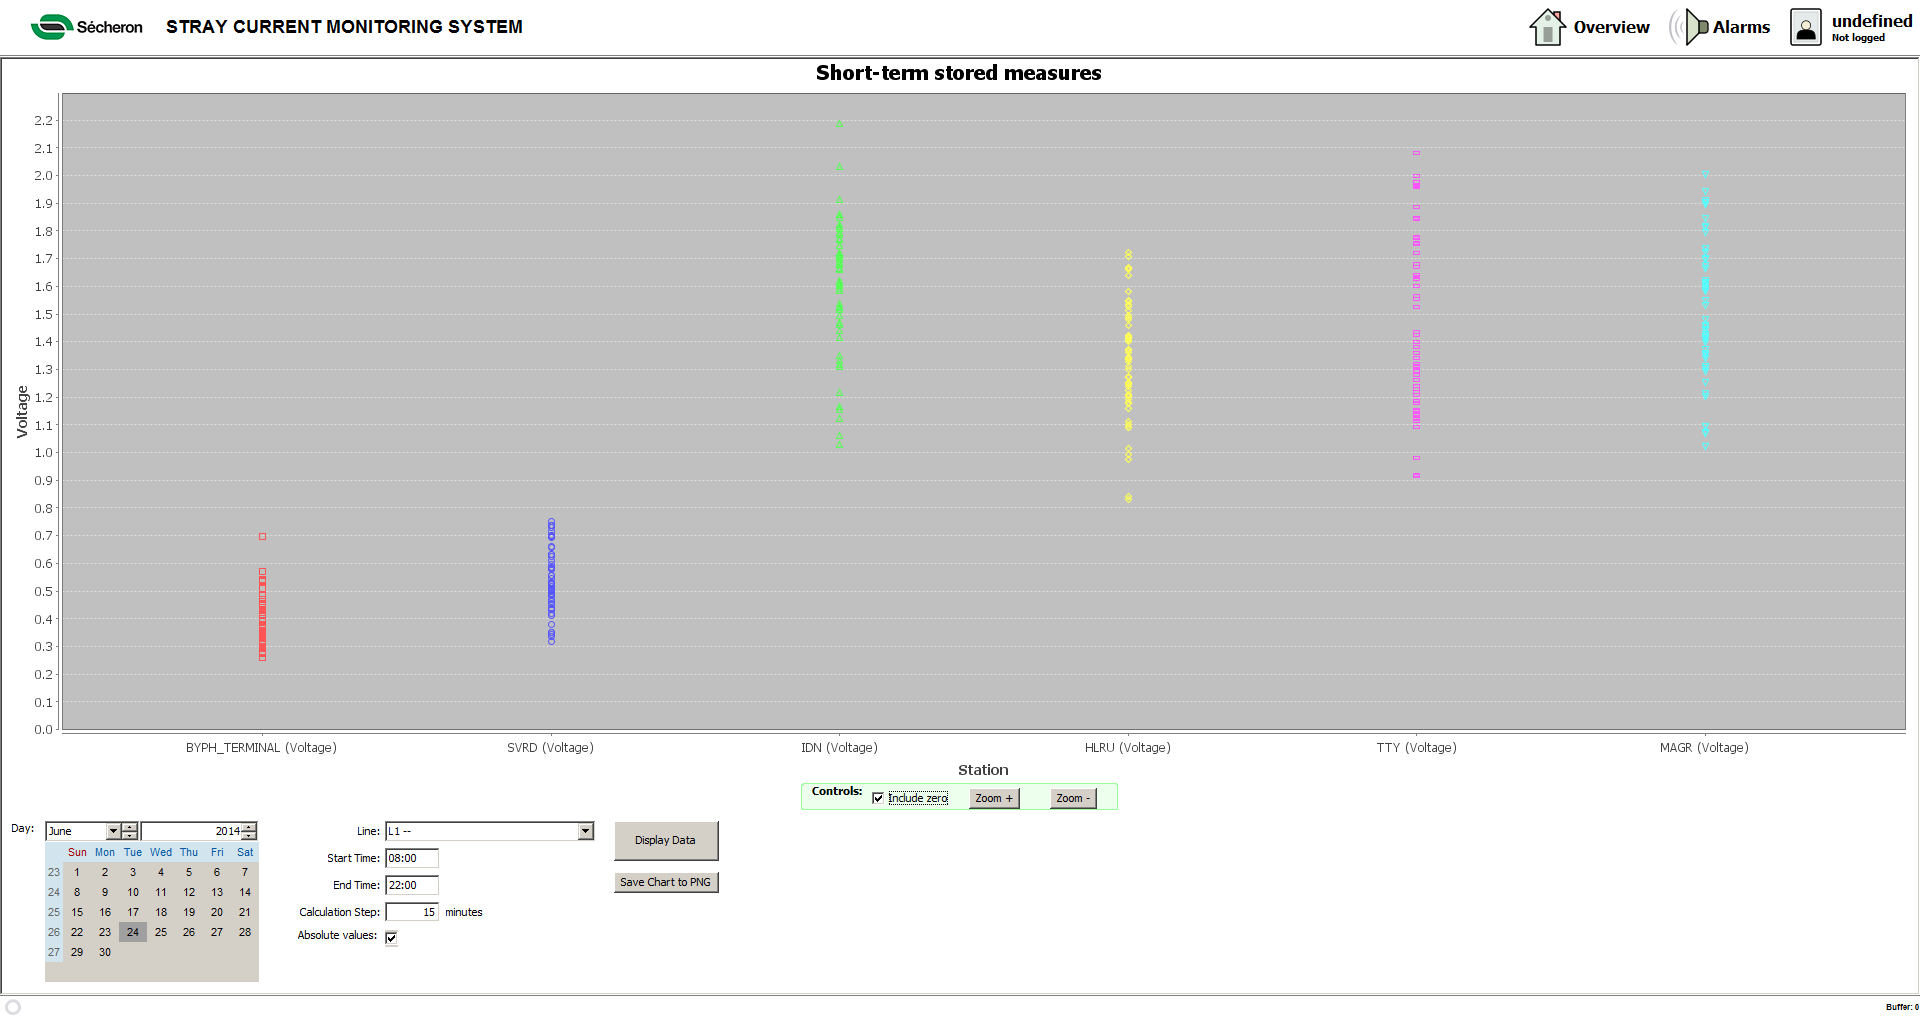The image size is (1920, 1017).
Task: Click the Alarms navigation label
Action: pos(1741,27)
